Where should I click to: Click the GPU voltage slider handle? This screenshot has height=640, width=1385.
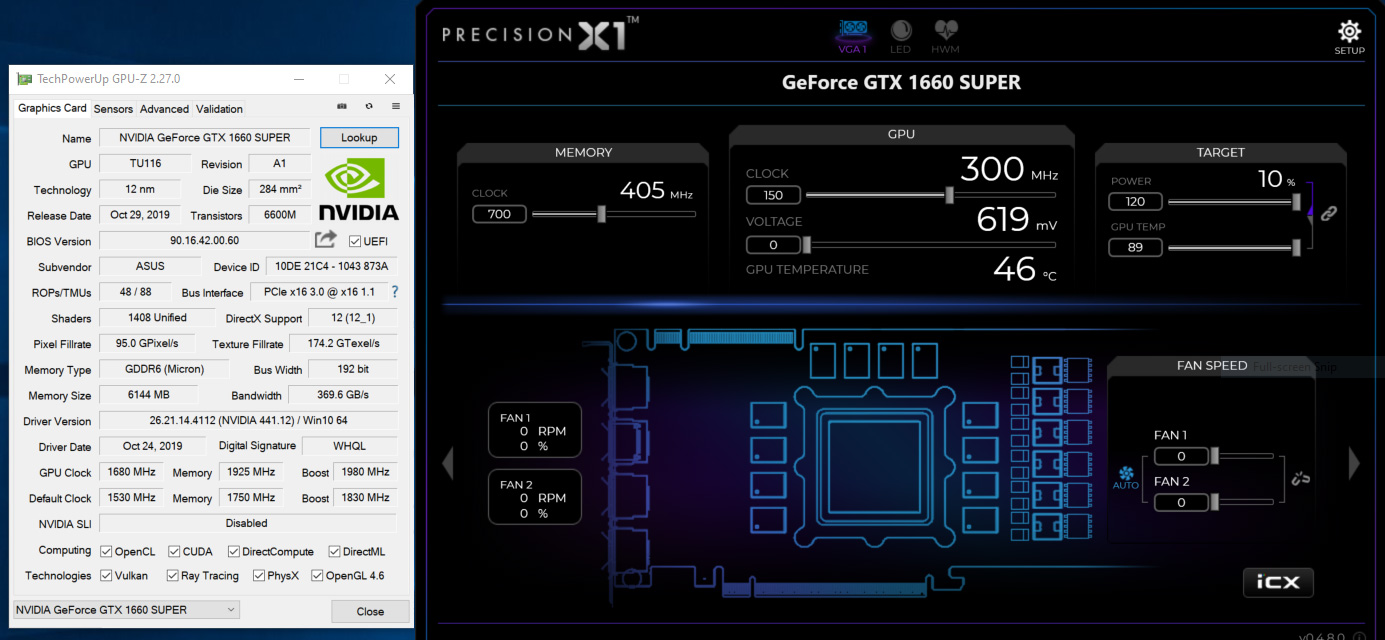tap(807, 245)
